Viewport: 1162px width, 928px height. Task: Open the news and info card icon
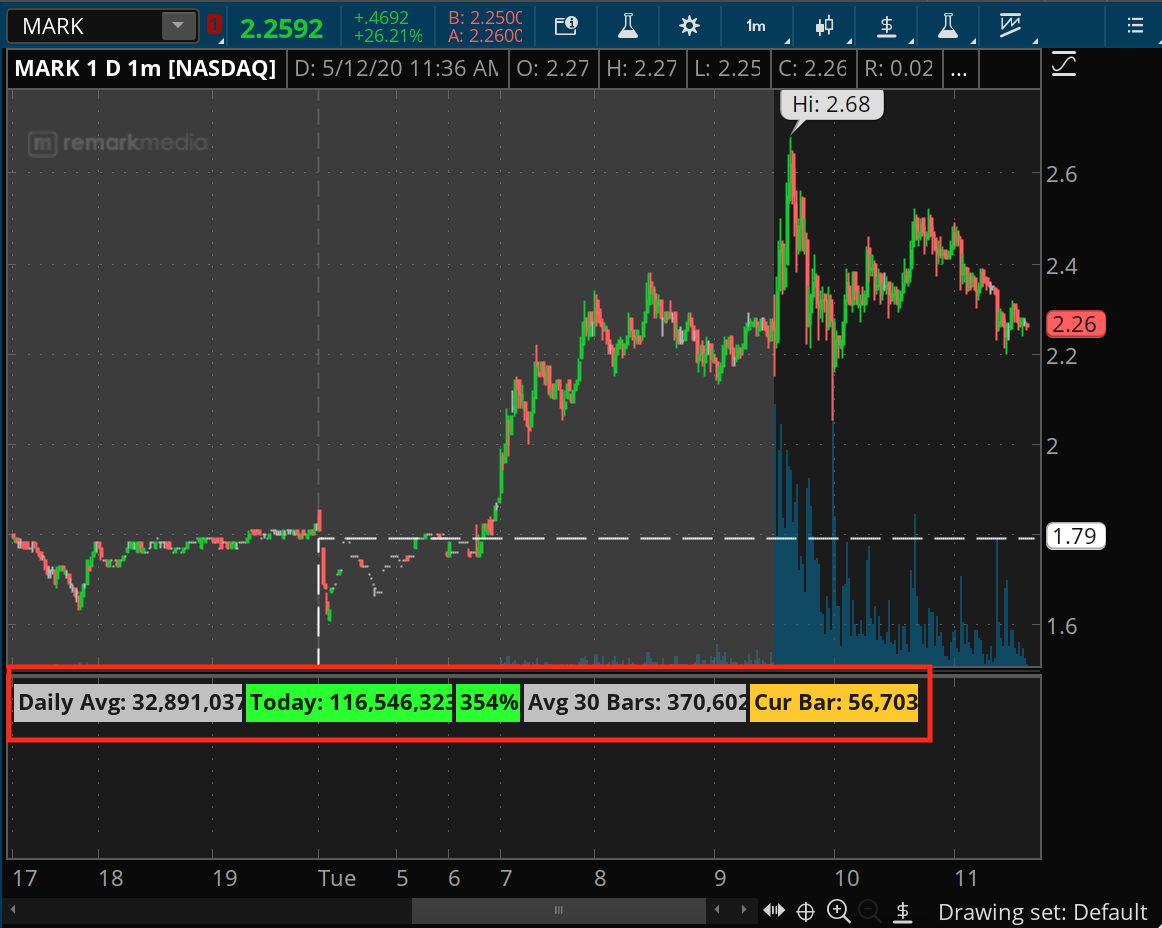point(565,26)
